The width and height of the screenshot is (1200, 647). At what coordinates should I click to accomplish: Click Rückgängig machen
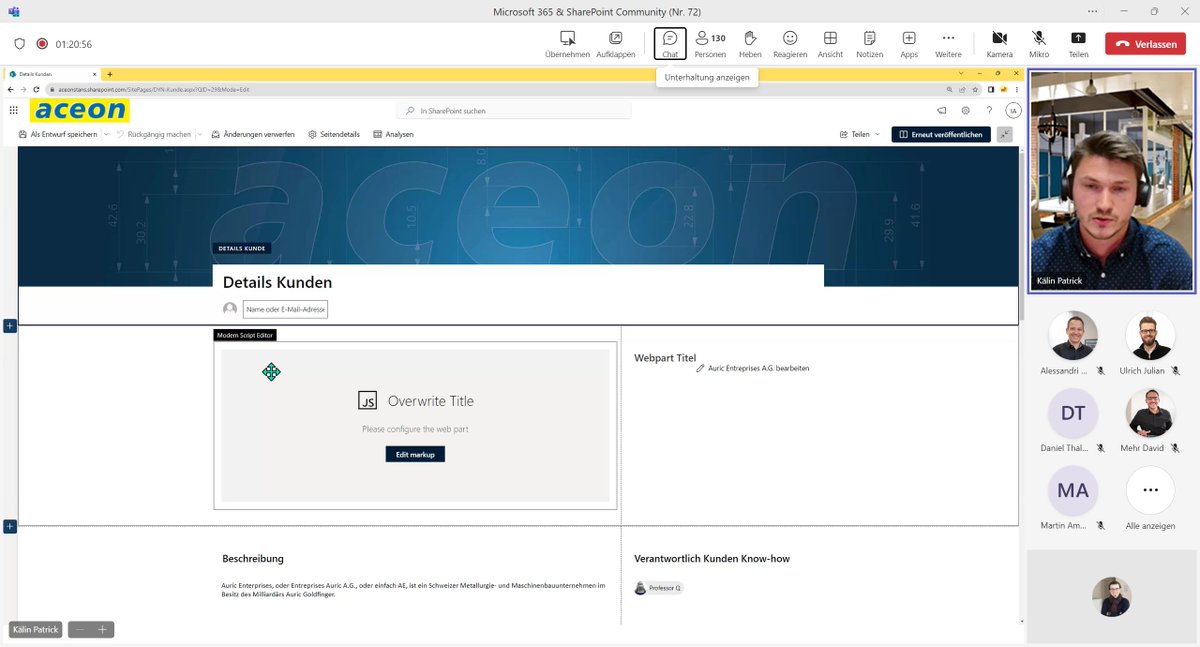coord(153,134)
